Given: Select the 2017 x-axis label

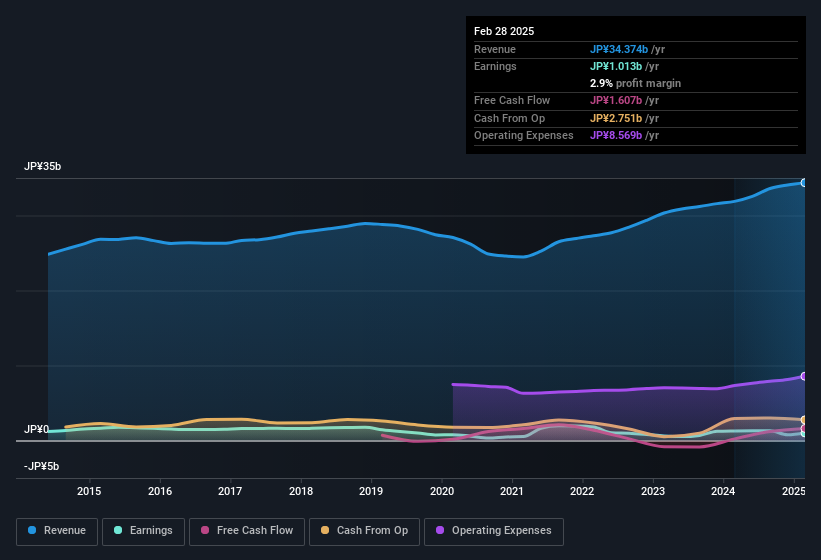Looking at the screenshot, I should click(230, 491).
